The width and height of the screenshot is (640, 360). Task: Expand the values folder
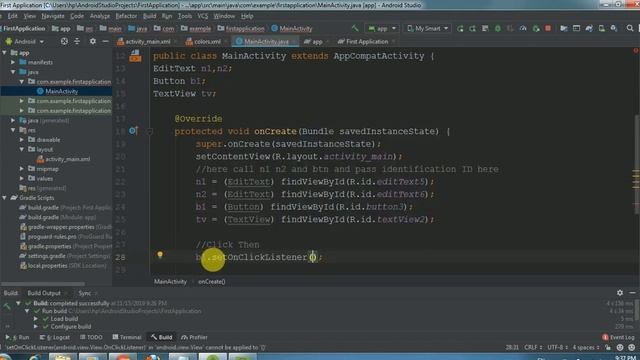22,178
